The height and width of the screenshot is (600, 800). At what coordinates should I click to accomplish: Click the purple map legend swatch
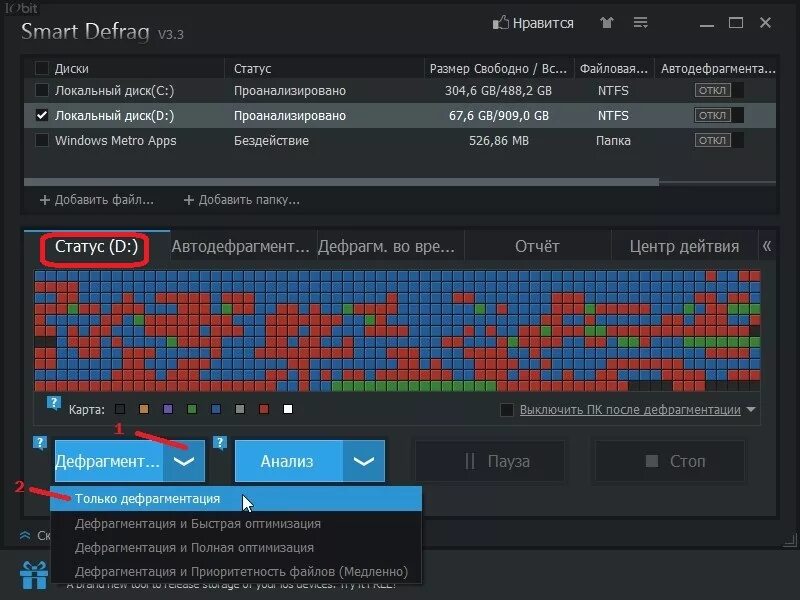pos(168,409)
